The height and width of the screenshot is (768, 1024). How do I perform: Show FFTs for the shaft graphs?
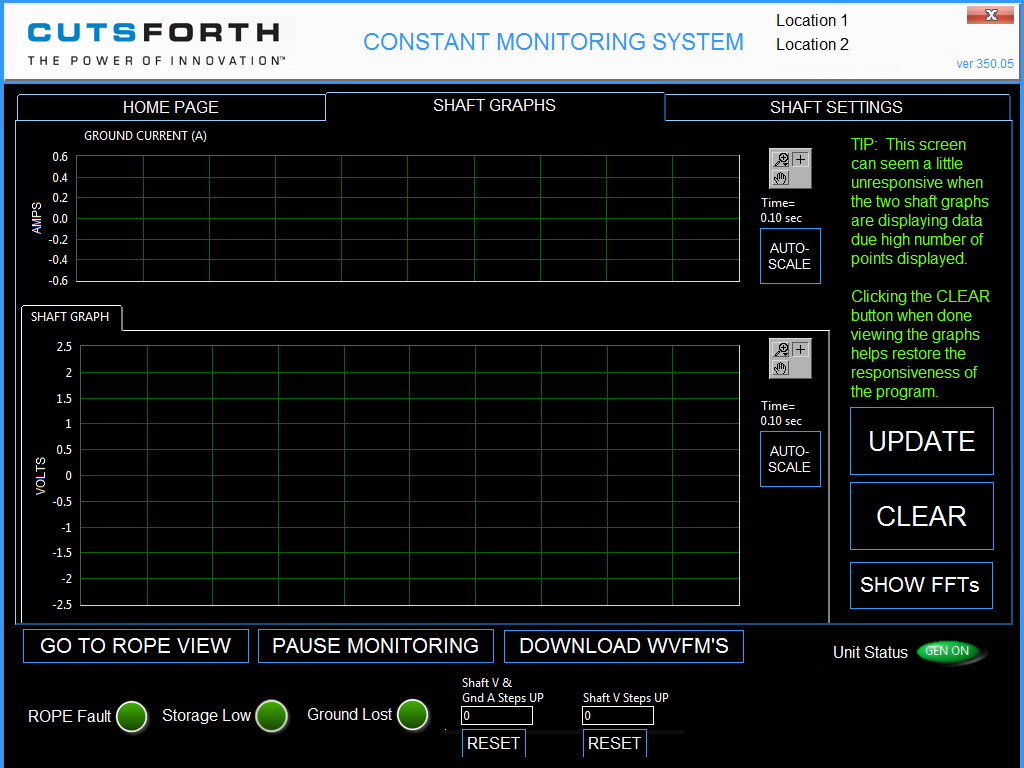920,585
